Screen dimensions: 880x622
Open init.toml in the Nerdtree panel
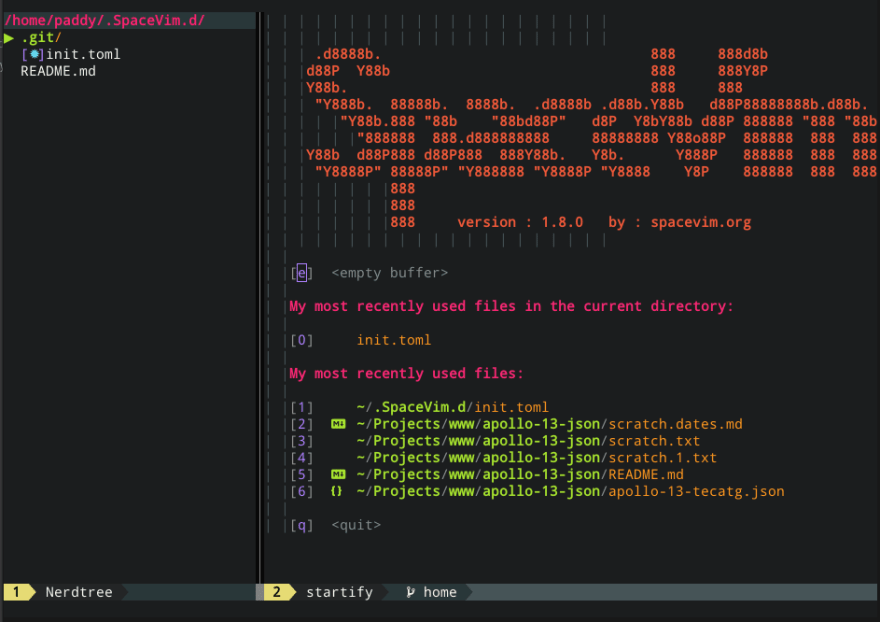(x=83, y=54)
